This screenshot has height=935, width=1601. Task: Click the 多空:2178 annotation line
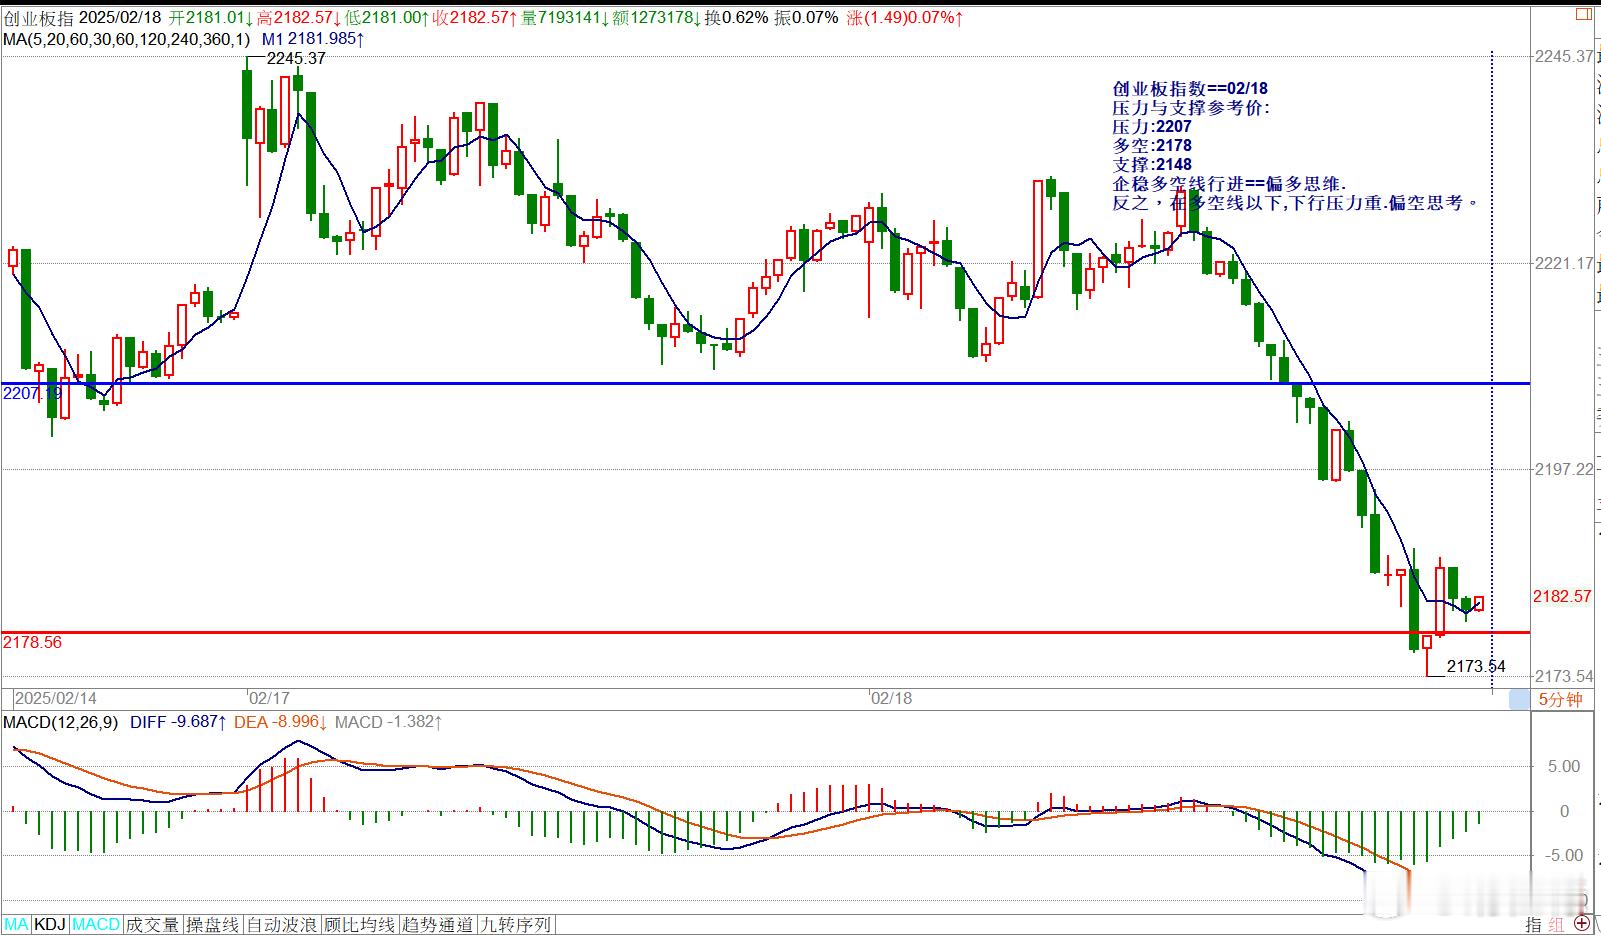coord(1152,146)
